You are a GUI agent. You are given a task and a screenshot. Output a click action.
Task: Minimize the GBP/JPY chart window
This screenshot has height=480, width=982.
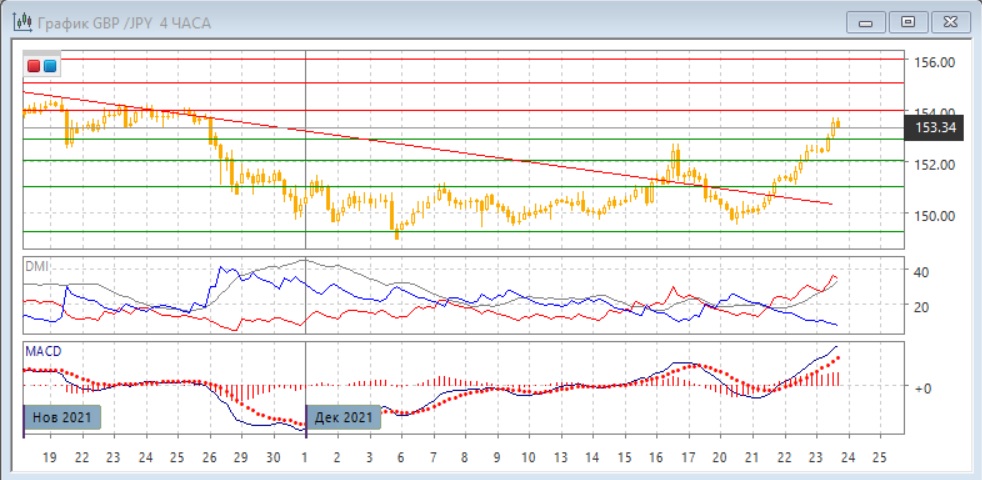866,22
